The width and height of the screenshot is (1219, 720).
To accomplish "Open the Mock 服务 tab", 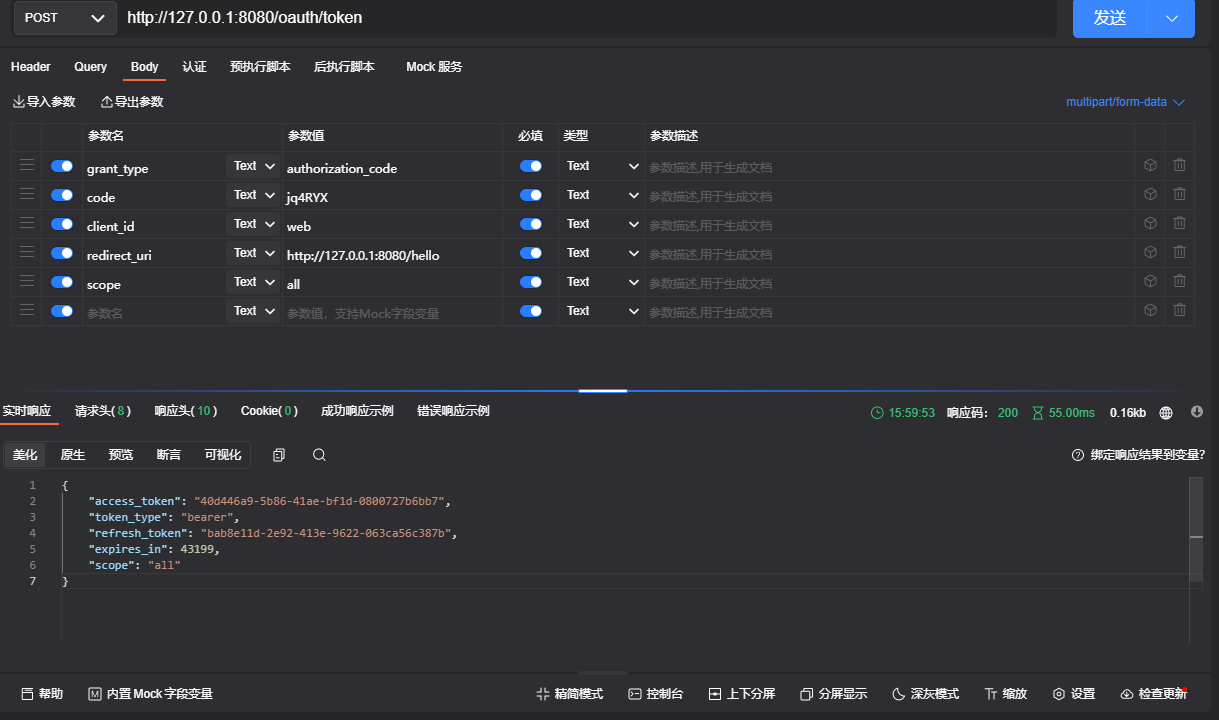I will 434,67.
